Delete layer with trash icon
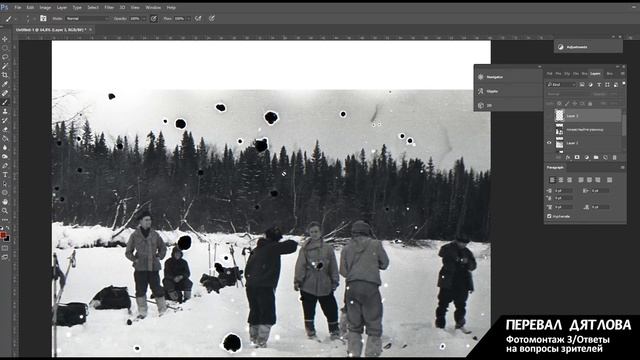Screen dimensions: 640x360 click(615, 157)
